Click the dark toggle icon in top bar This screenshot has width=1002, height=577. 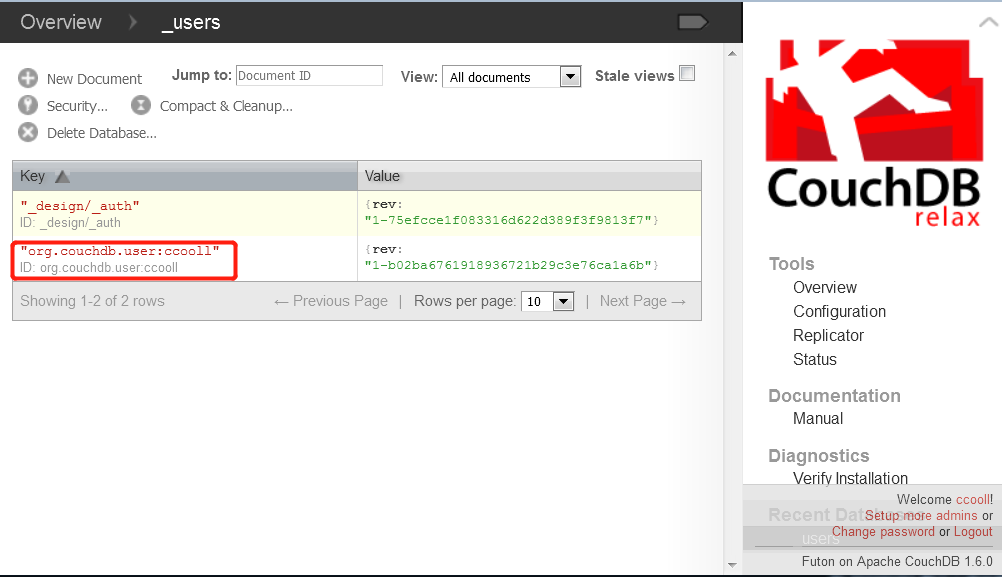(x=692, y=21)
